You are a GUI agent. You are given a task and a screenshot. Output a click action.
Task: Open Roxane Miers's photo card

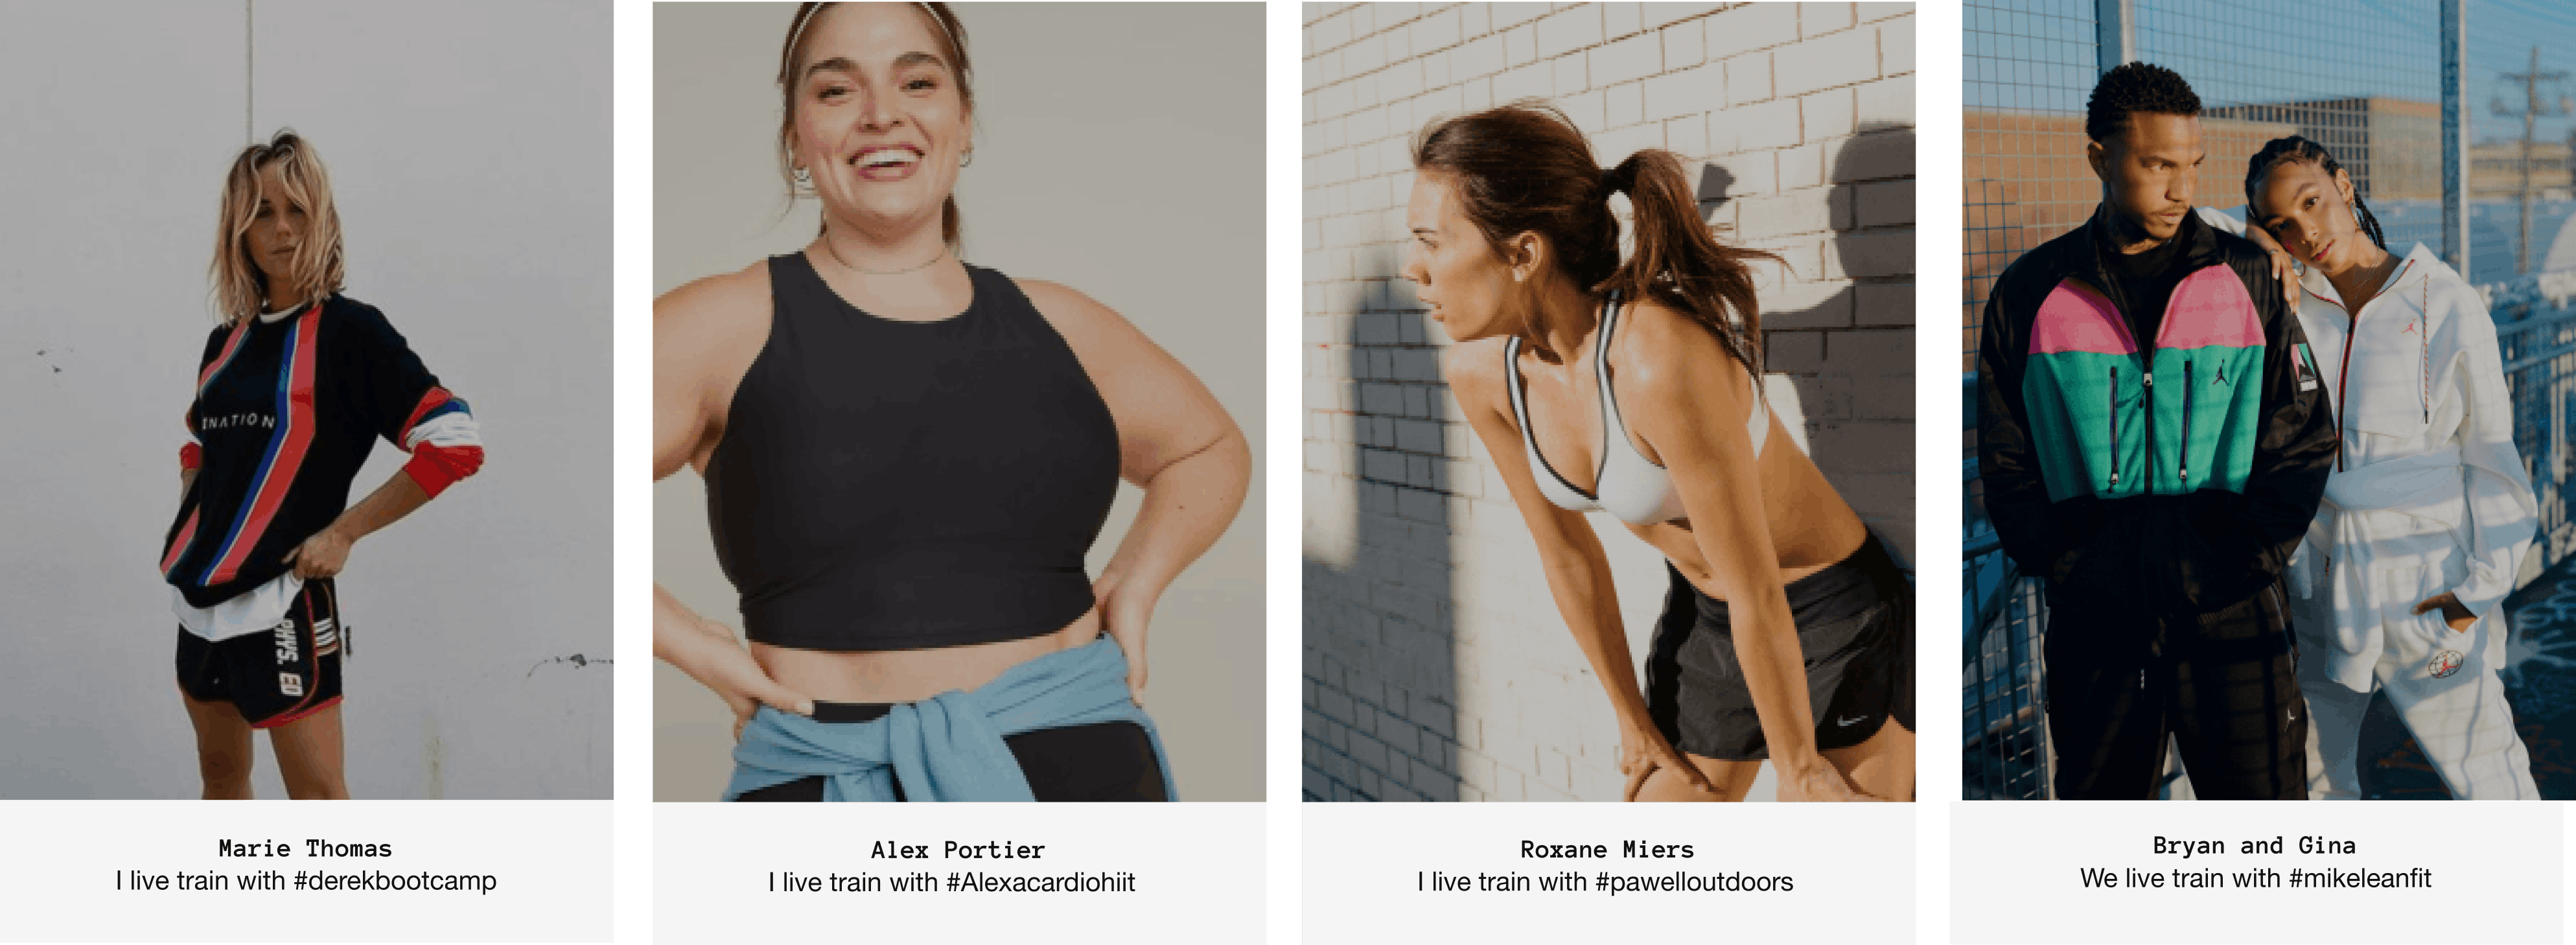1608,401
